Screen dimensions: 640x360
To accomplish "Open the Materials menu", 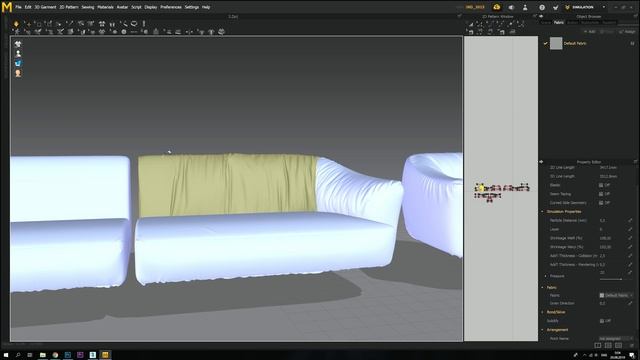I will click(105, 7).
